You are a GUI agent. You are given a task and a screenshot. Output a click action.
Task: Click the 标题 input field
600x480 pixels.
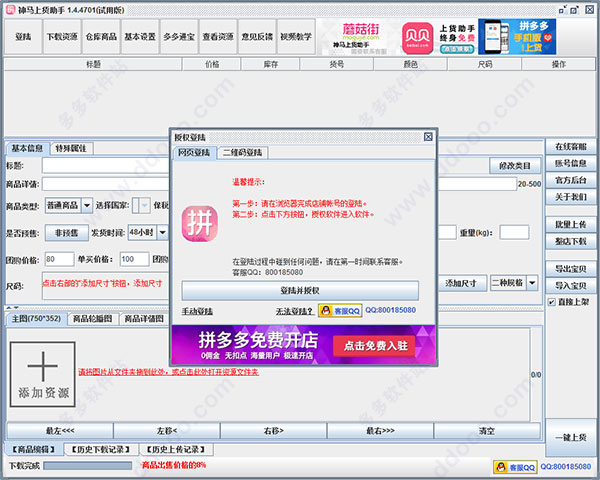(x=106, y=166)
